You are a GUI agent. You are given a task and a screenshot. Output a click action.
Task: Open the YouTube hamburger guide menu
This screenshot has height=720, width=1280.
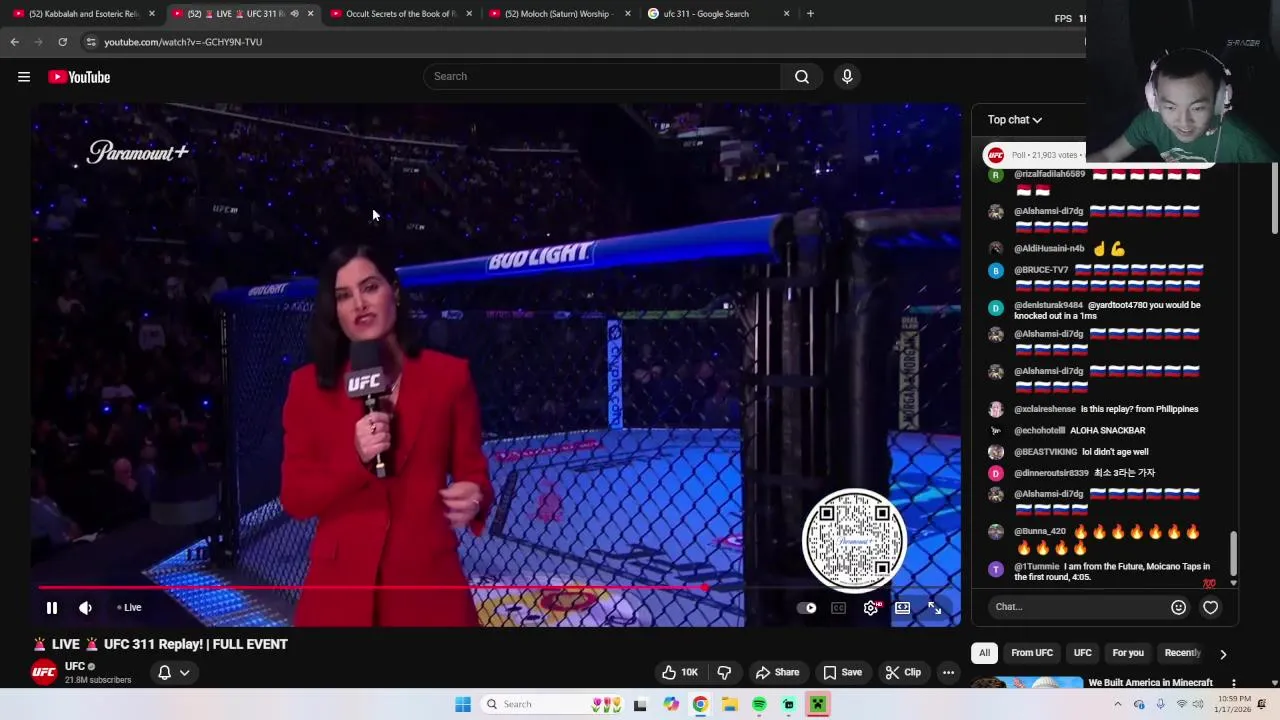[24, 77]
